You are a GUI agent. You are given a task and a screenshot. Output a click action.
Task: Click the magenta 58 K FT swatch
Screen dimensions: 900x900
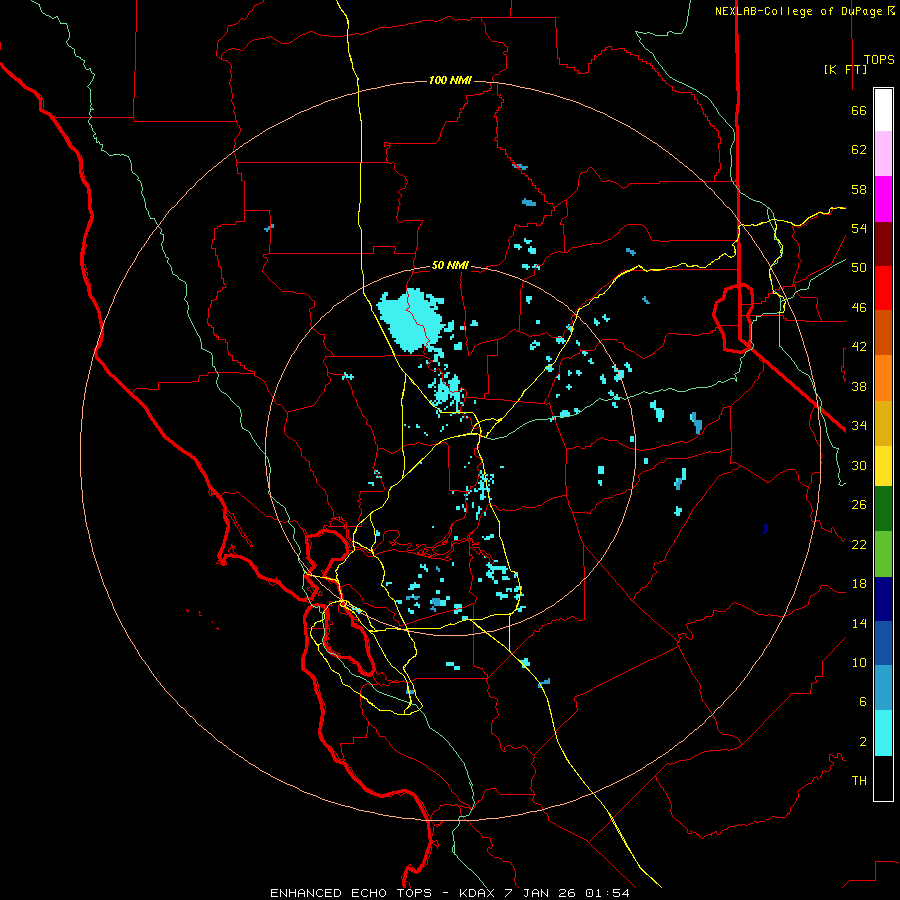pos(883,199)
